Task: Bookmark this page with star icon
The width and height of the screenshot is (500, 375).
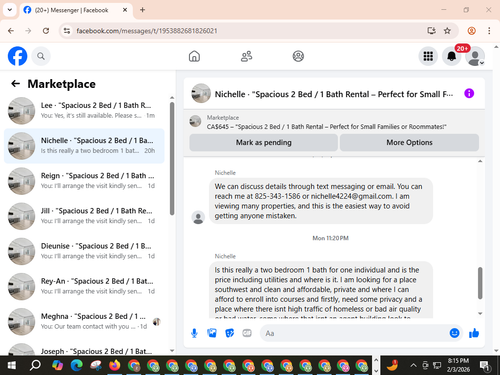Action: [x=447, y=31]
